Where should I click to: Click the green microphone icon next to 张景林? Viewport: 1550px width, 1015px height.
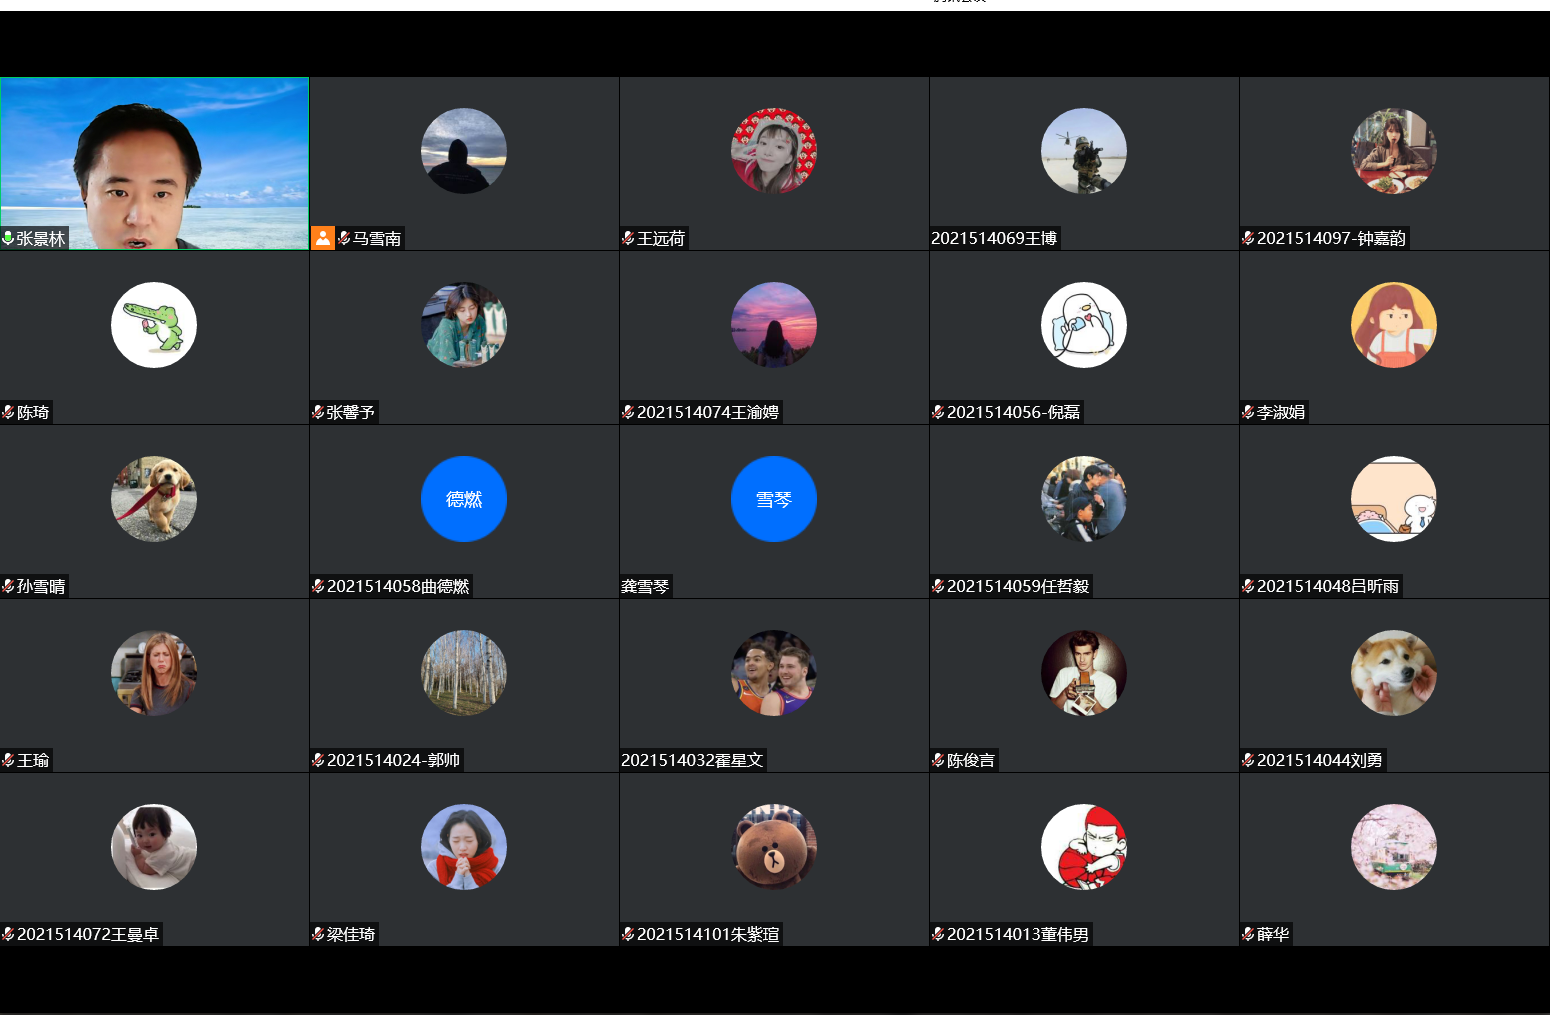[8, 238]
